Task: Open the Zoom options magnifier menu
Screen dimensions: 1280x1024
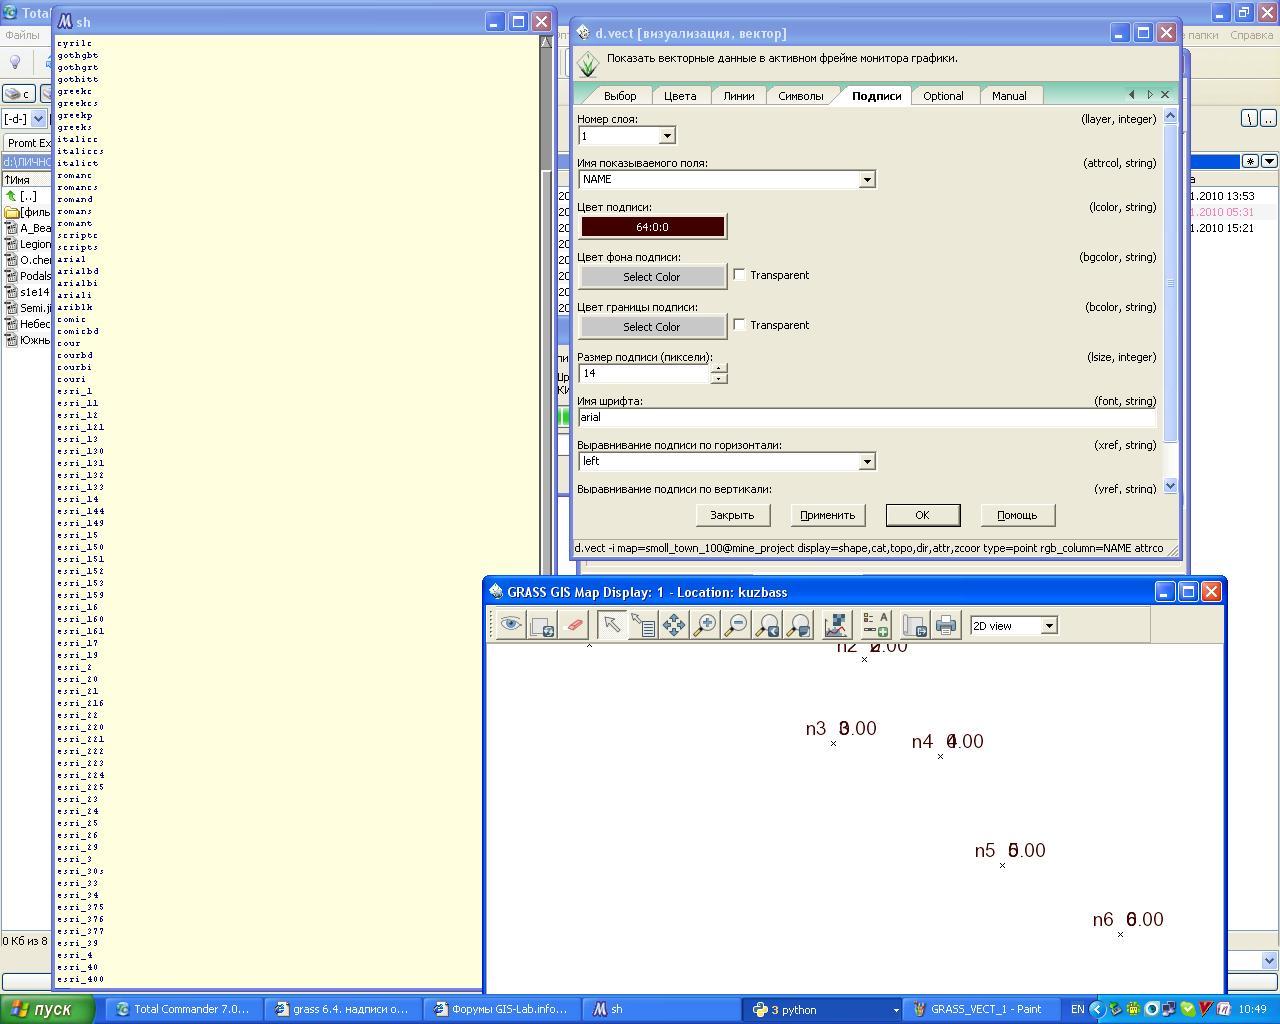Action: pyautogui.click(x=799, y=625)
